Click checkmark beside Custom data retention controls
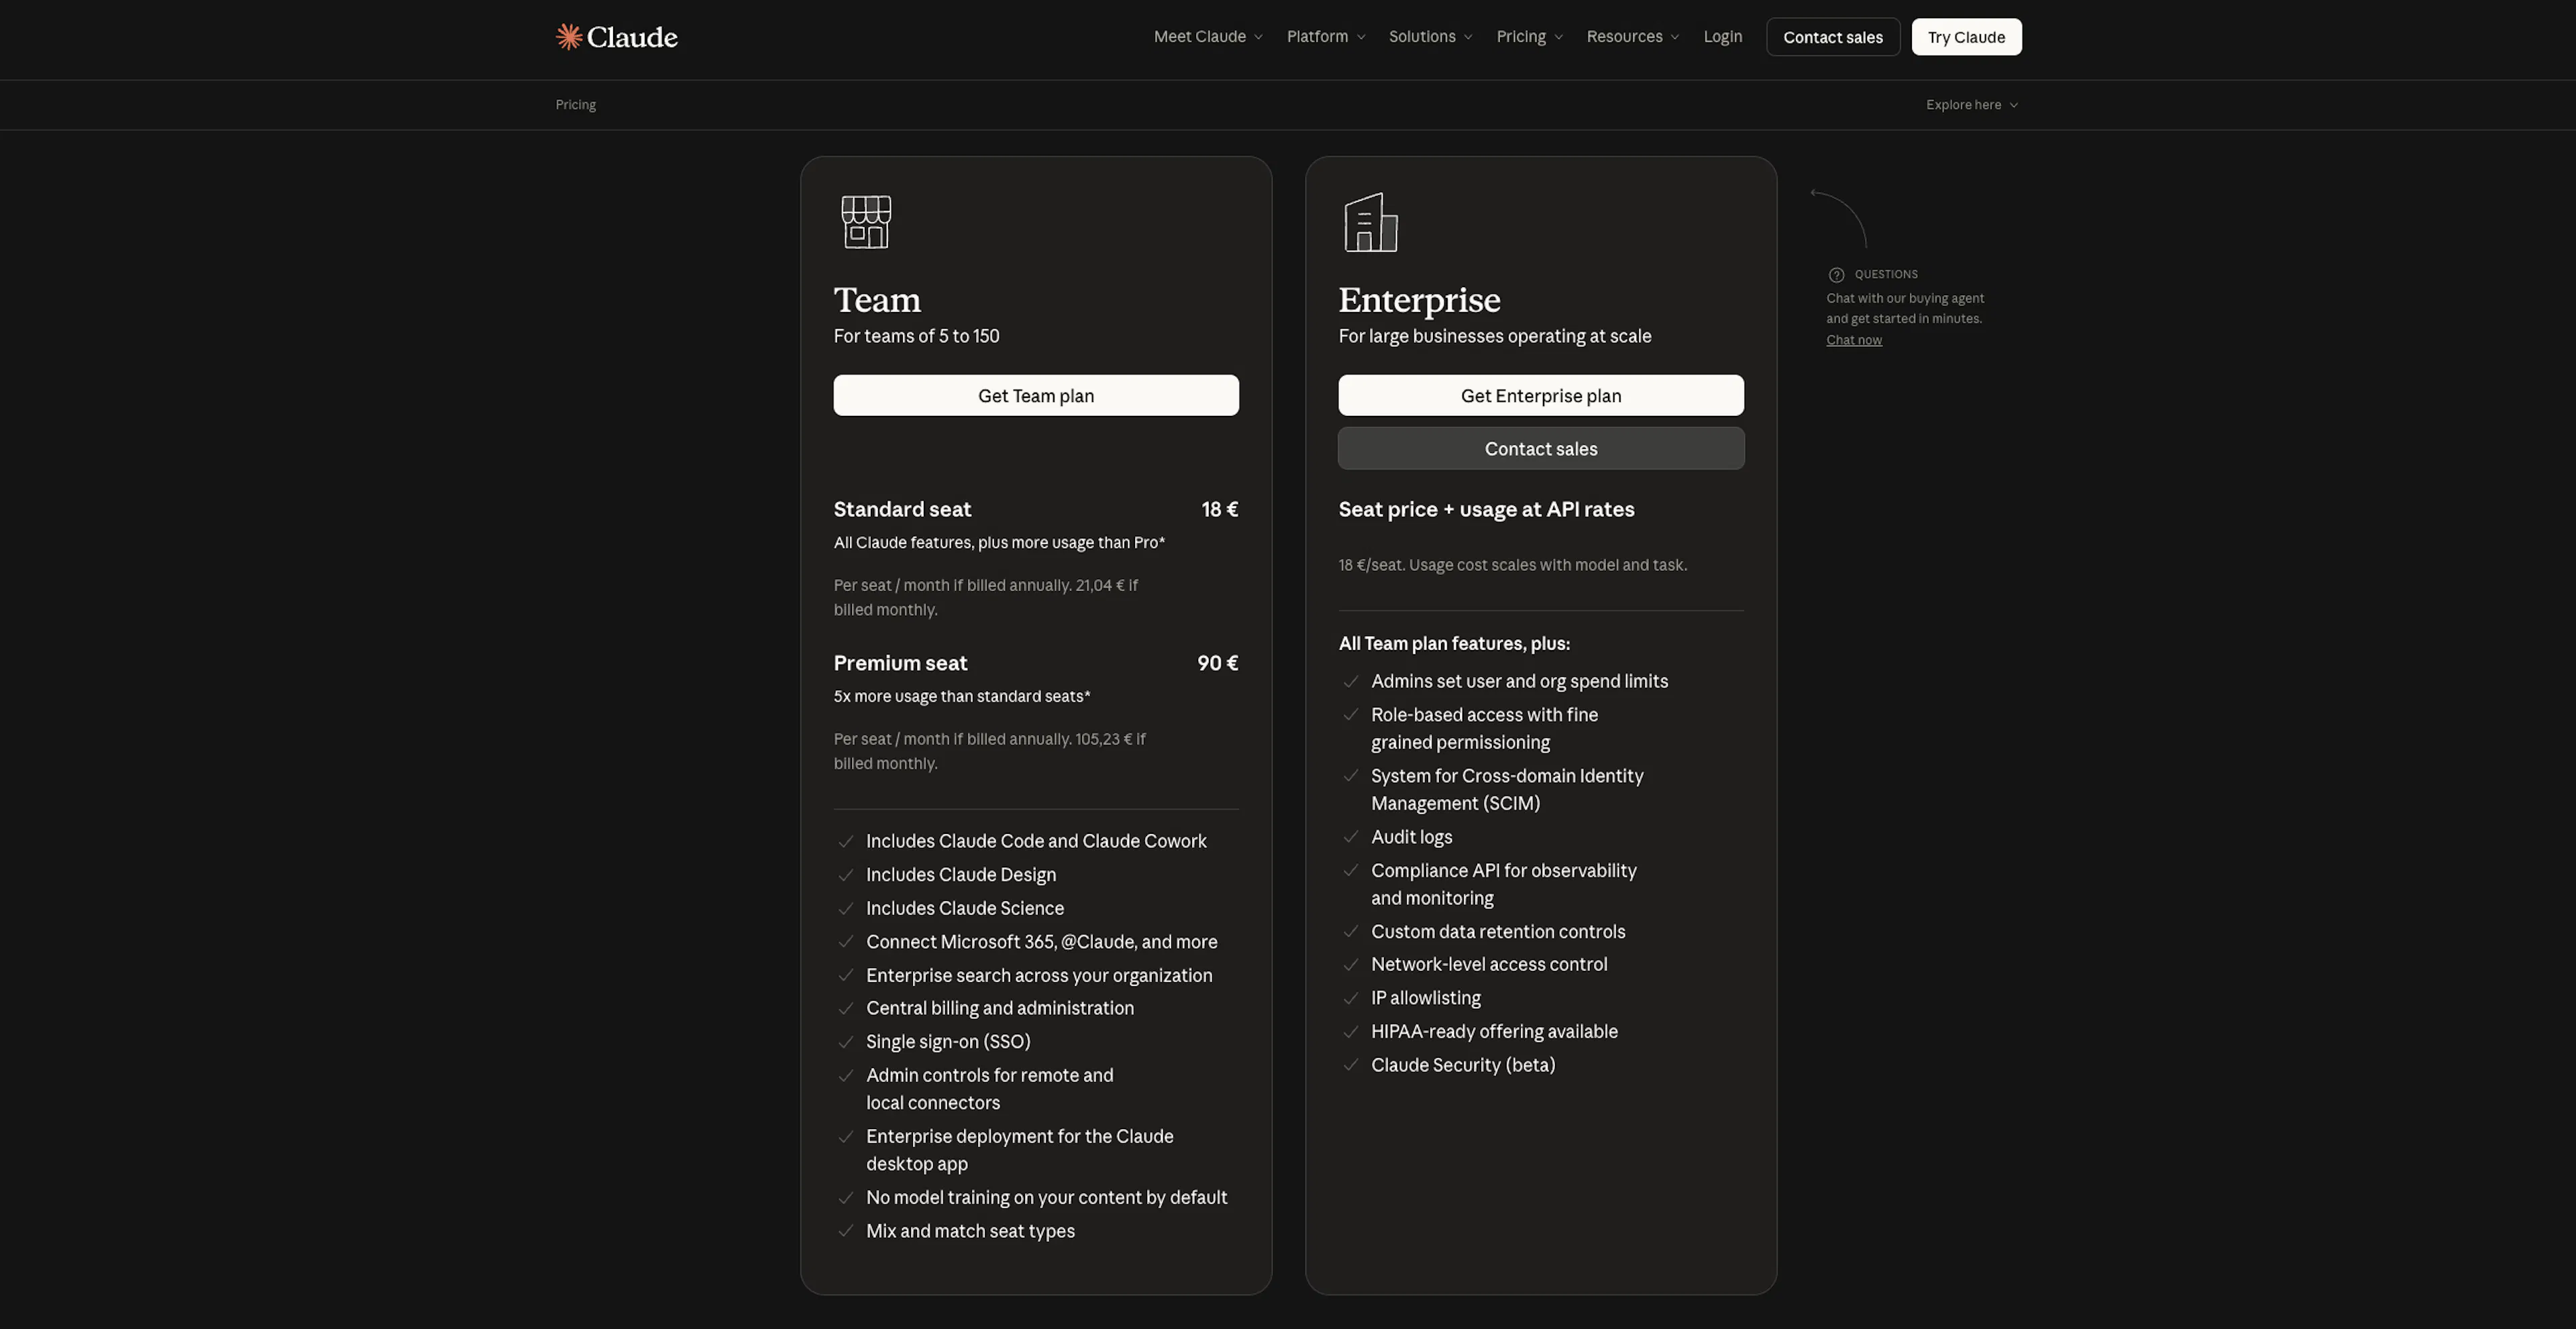This screenshot has width=2576, height=1329. (1351, 932)
